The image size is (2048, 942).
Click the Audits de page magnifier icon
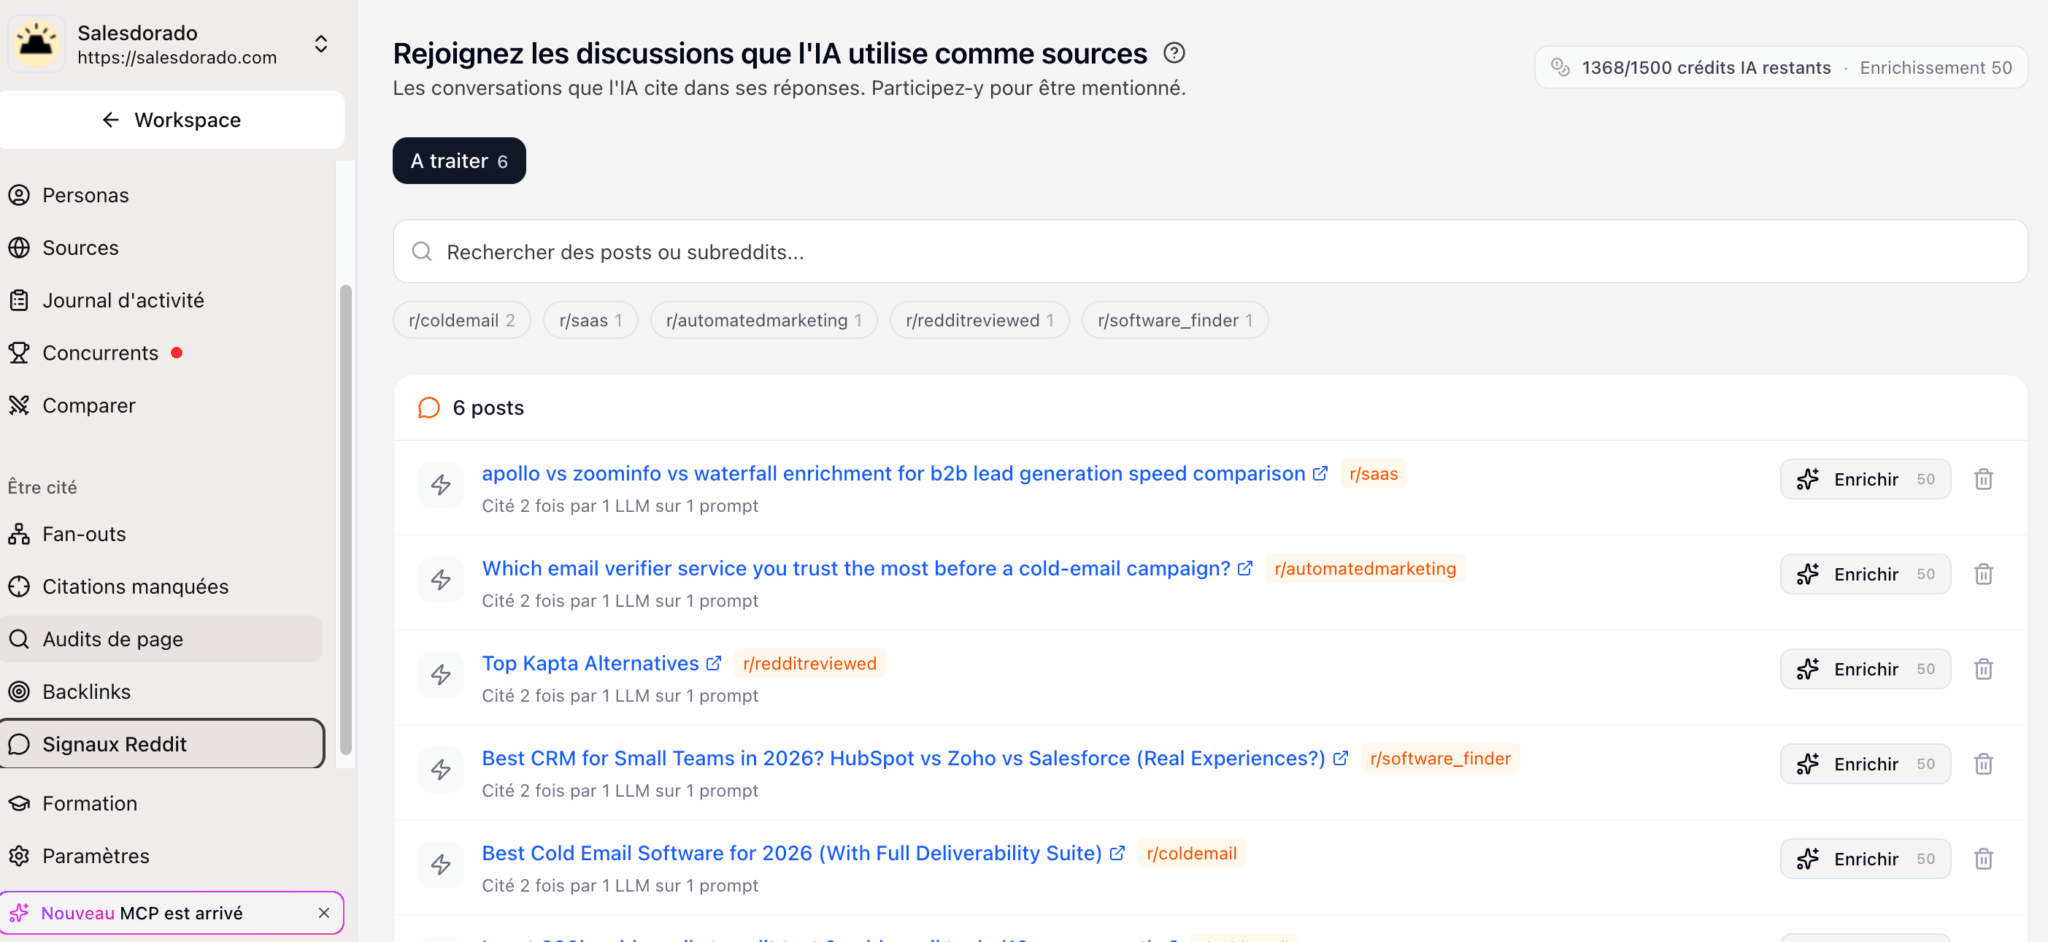point(19,639)
